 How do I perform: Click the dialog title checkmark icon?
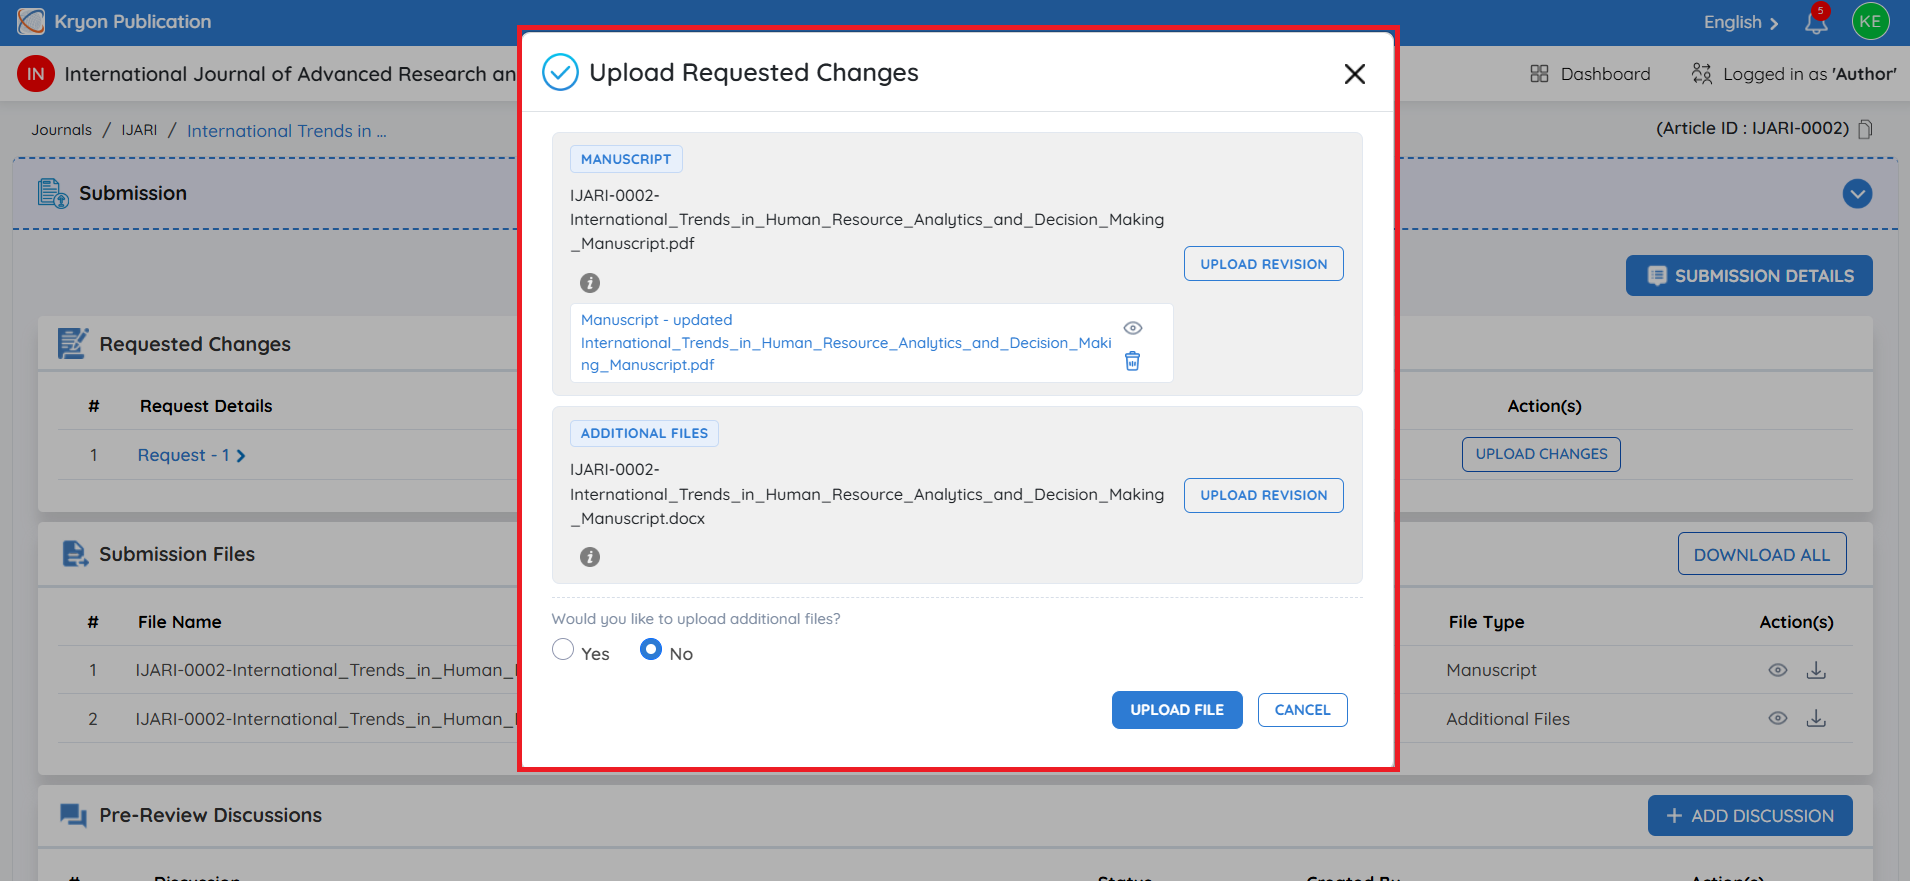560,72
